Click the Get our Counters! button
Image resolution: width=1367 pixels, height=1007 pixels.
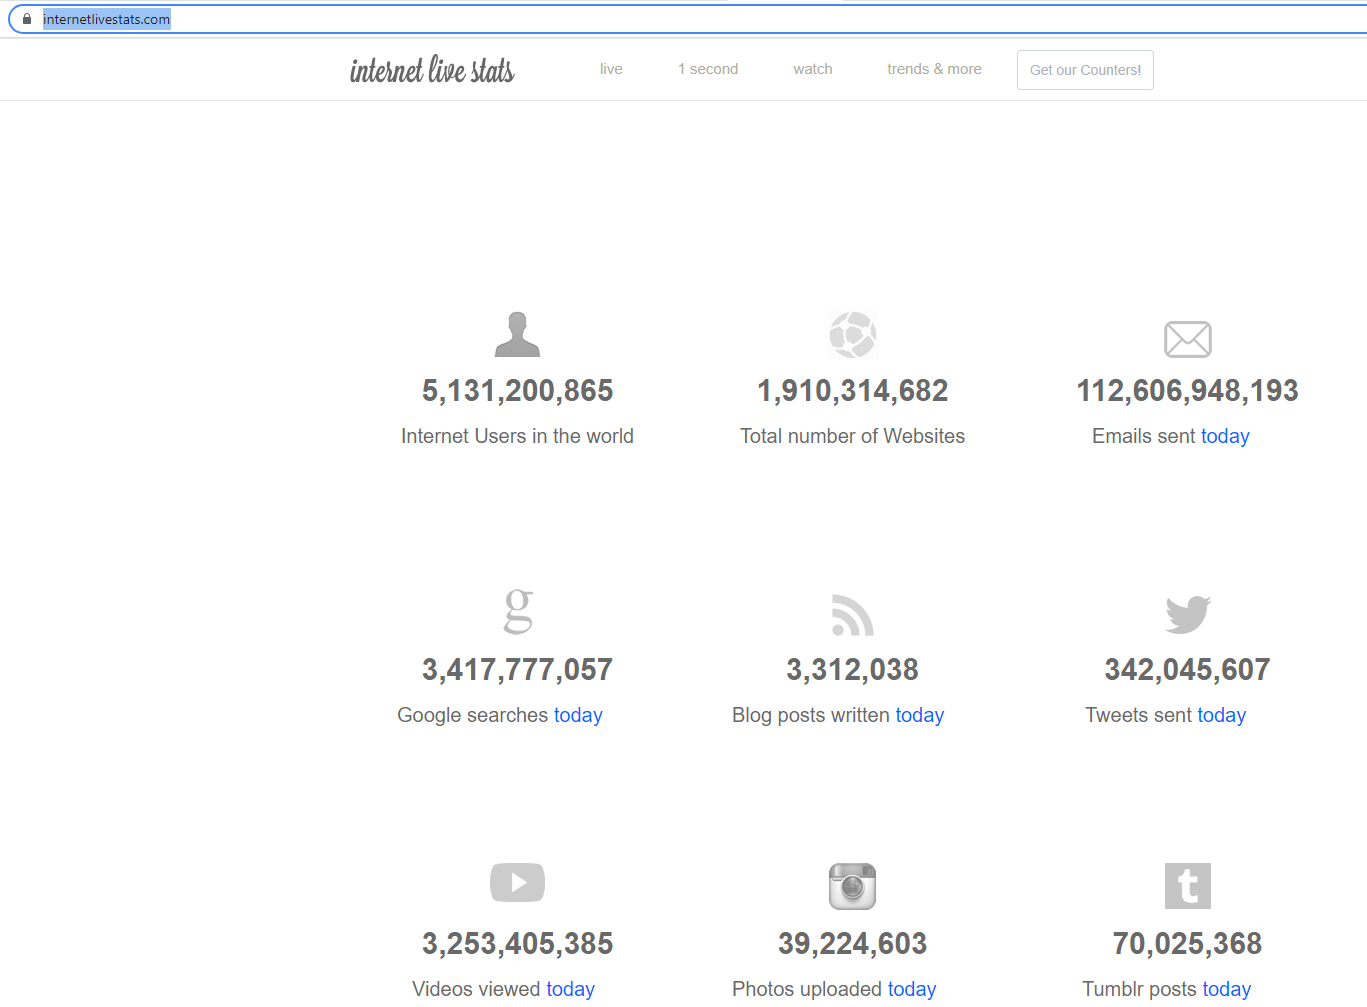[x=1085, y=70]
